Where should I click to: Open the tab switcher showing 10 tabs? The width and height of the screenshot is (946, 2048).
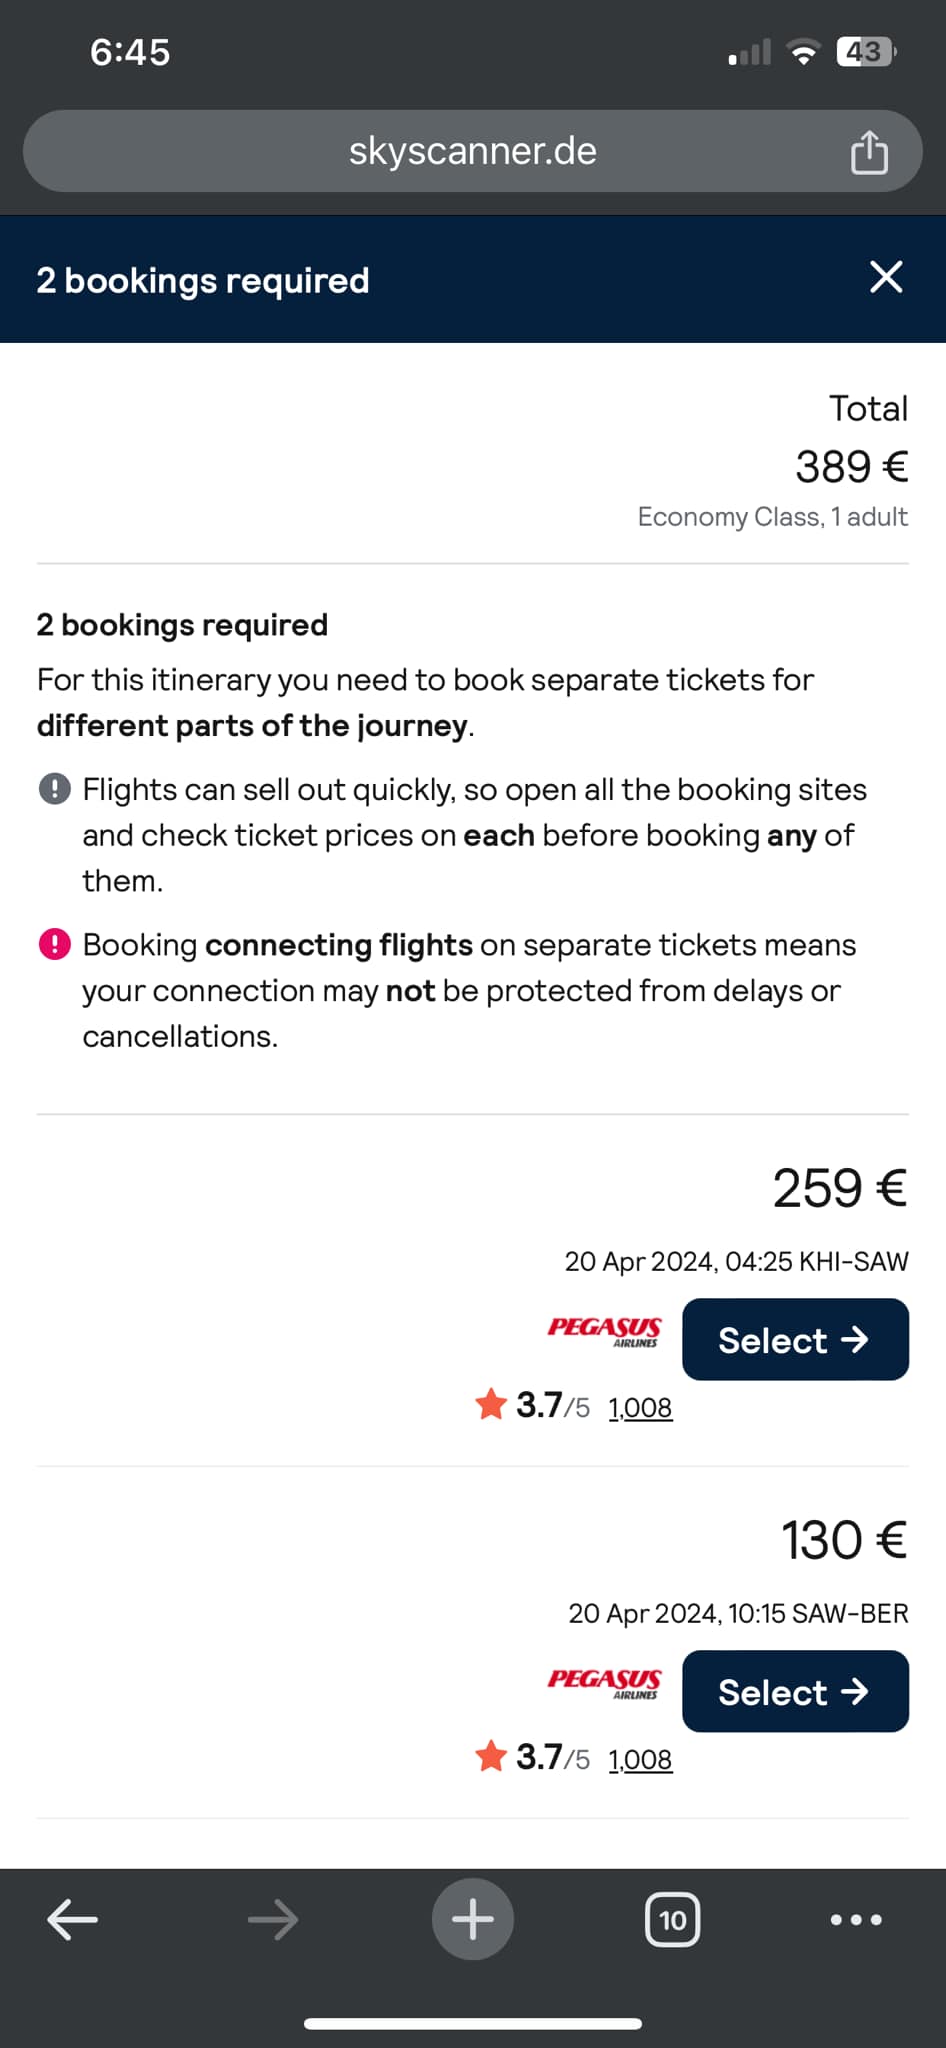pos(673,1919)
